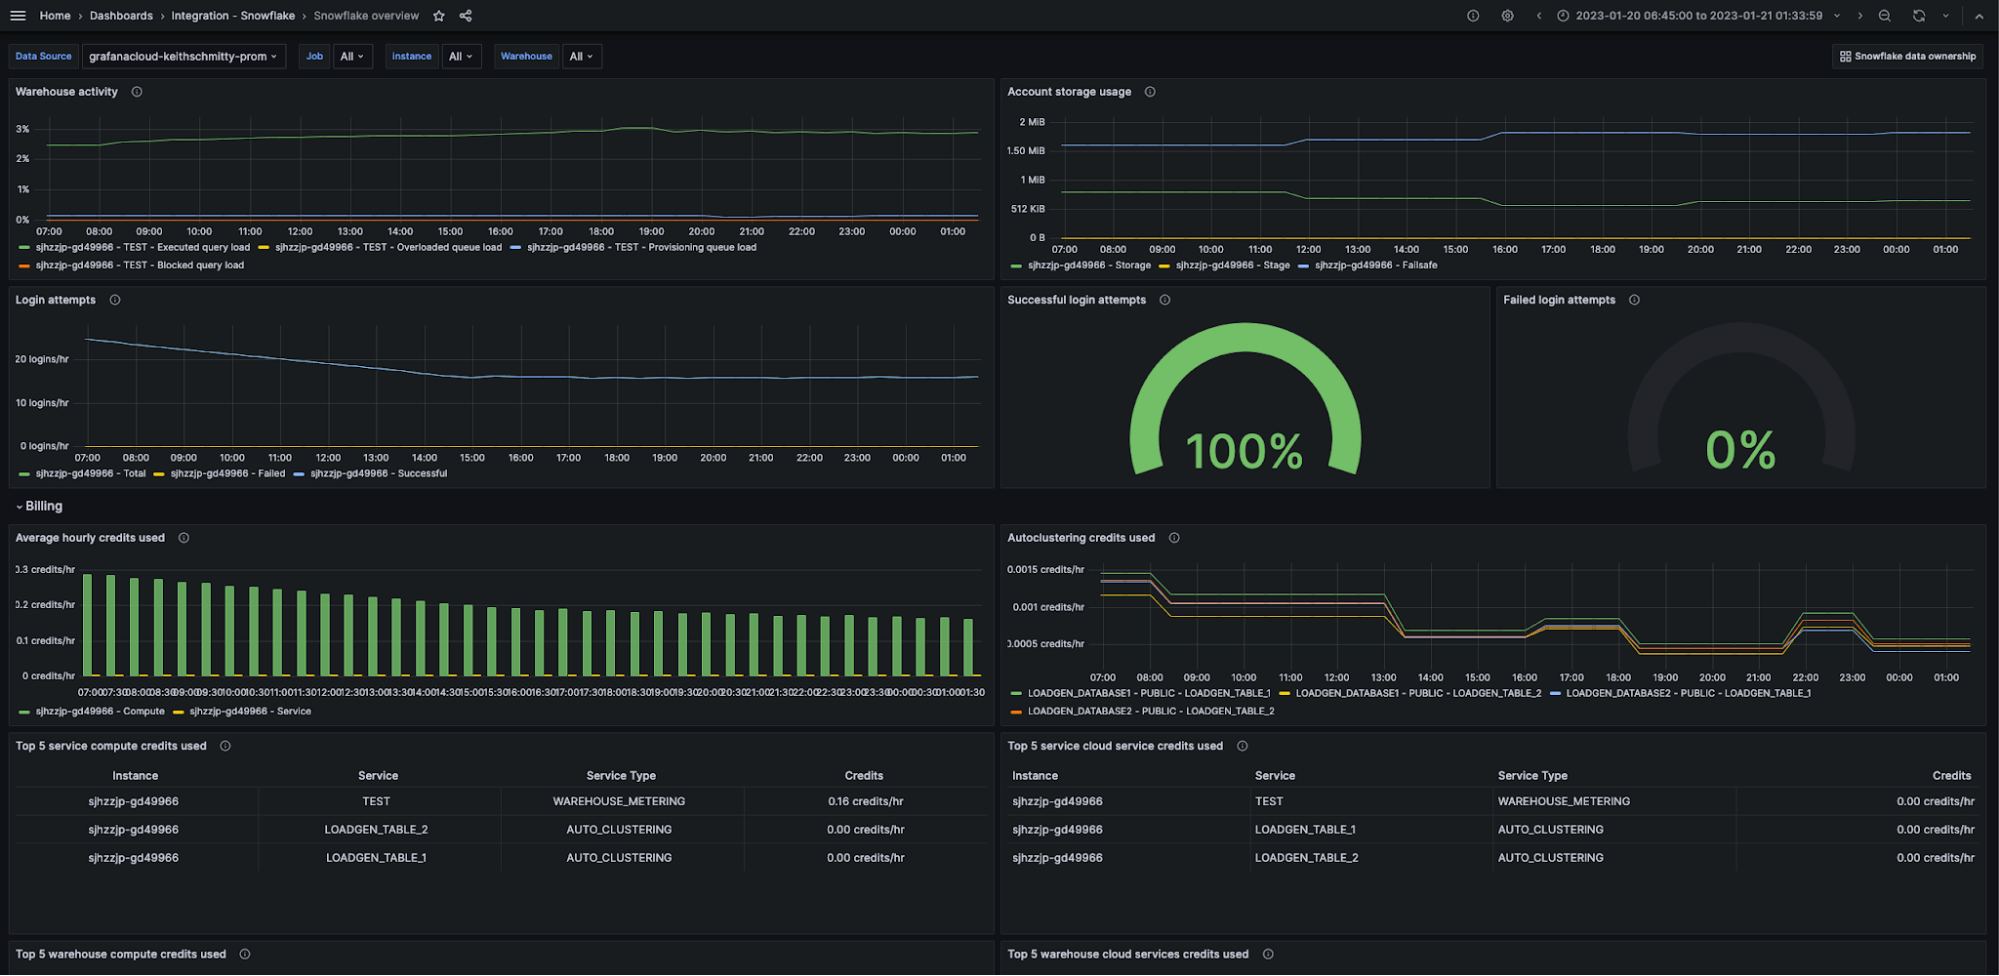
Task: Open the Warehouse All dropdown
Action: point(580,56)
